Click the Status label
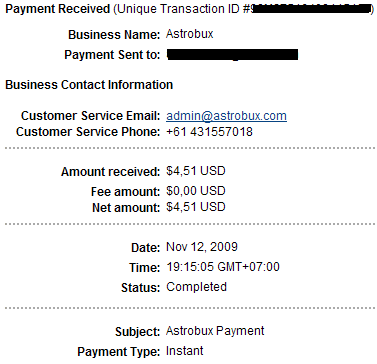Screen dimensions: 377x364 [141, 288]
